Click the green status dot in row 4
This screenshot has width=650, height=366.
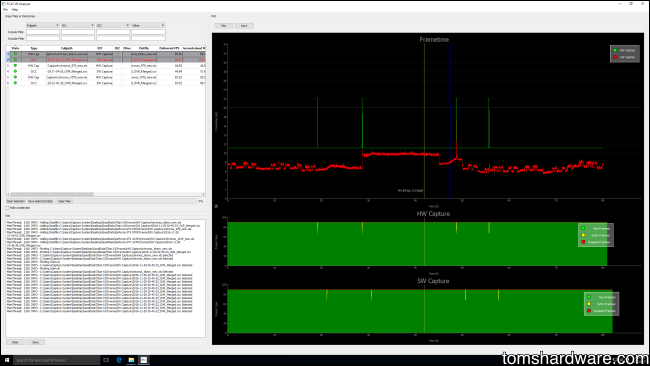15,71
